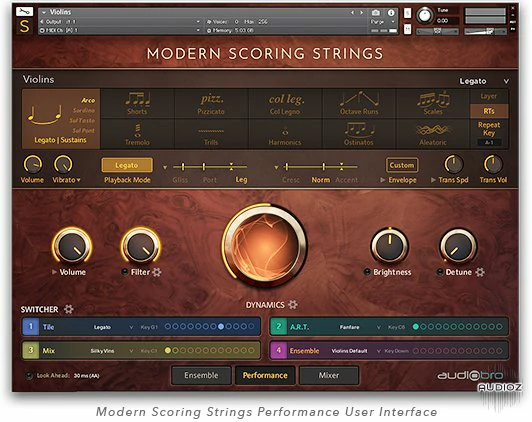Open the Dynamics settings gear
Screen dimensions: 532x422
click(x=293, y=304)
